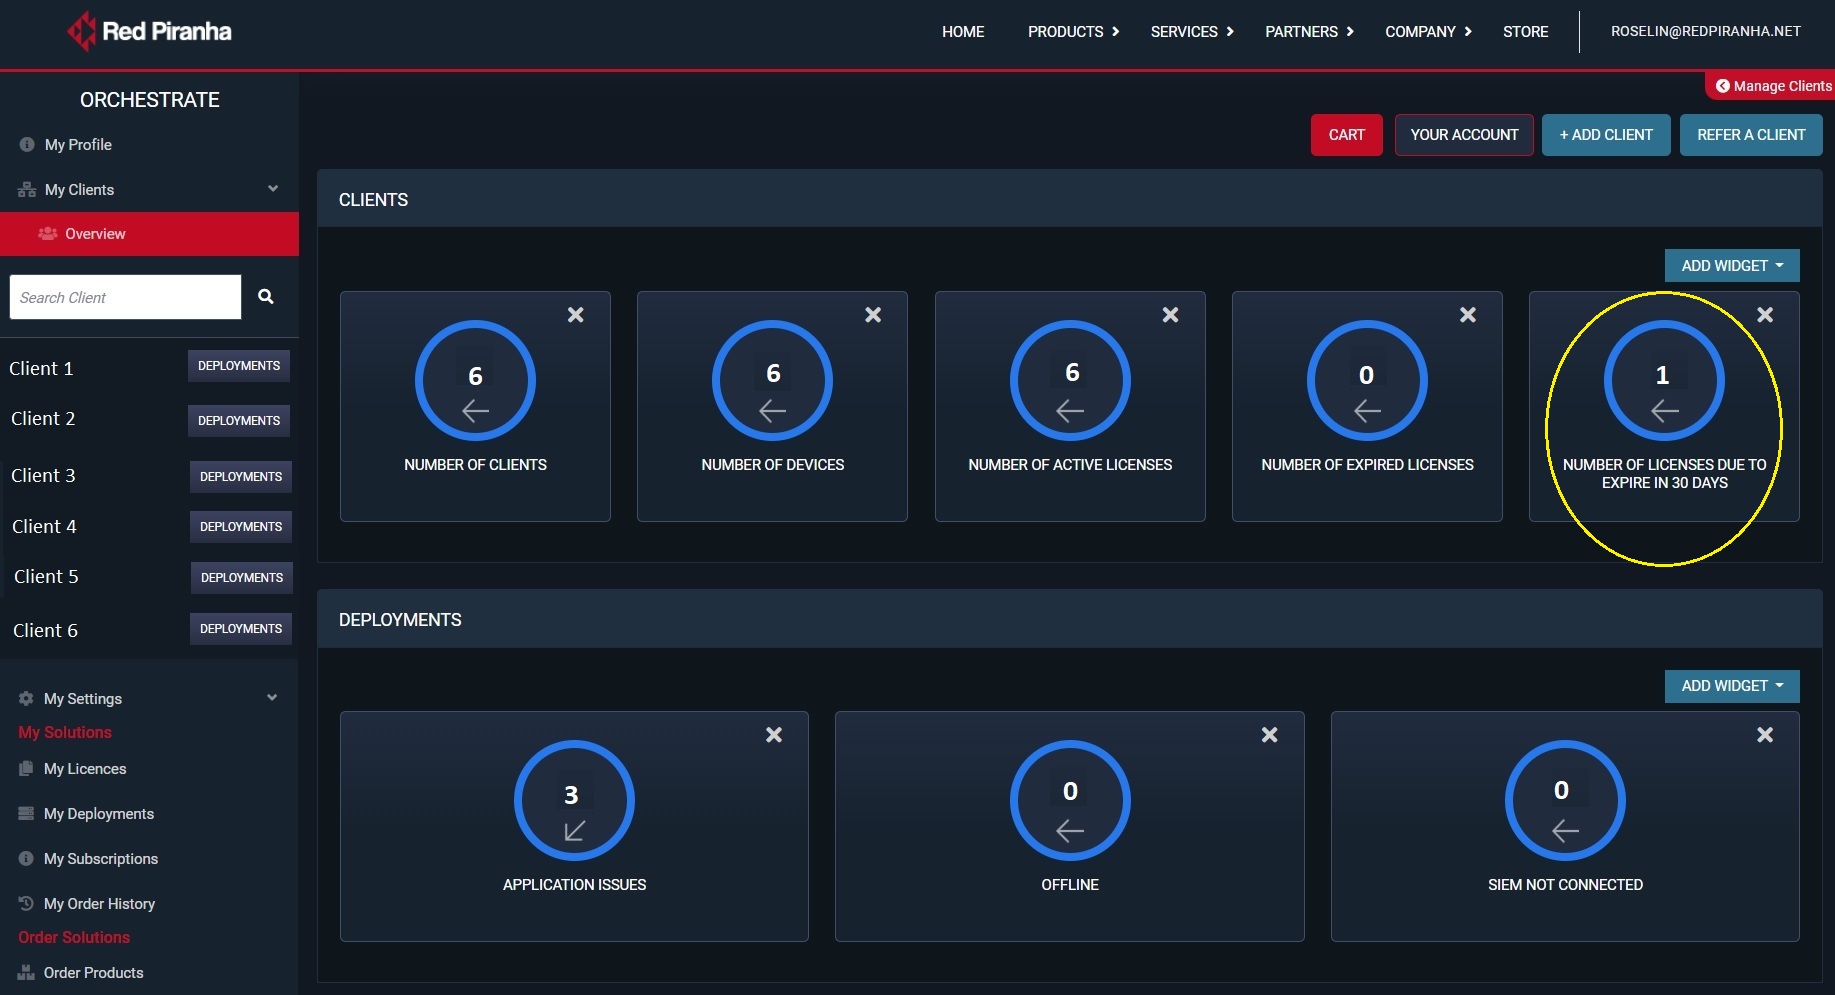This screenshot has height=995, width=1835.
Task: Expand the Products menu
Action: (1073, 32)
